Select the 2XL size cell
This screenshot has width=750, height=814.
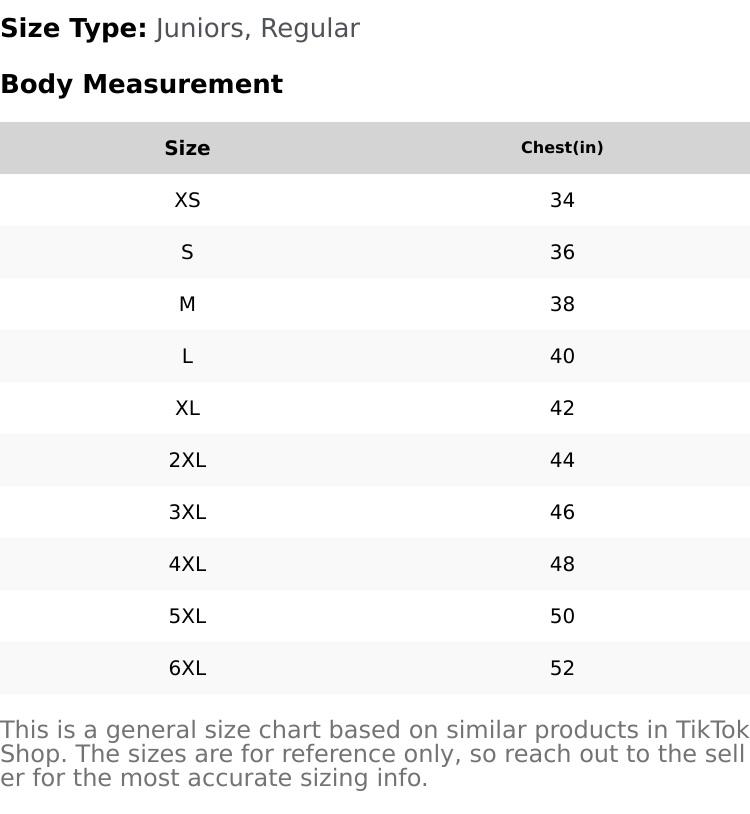click(187, 459)
